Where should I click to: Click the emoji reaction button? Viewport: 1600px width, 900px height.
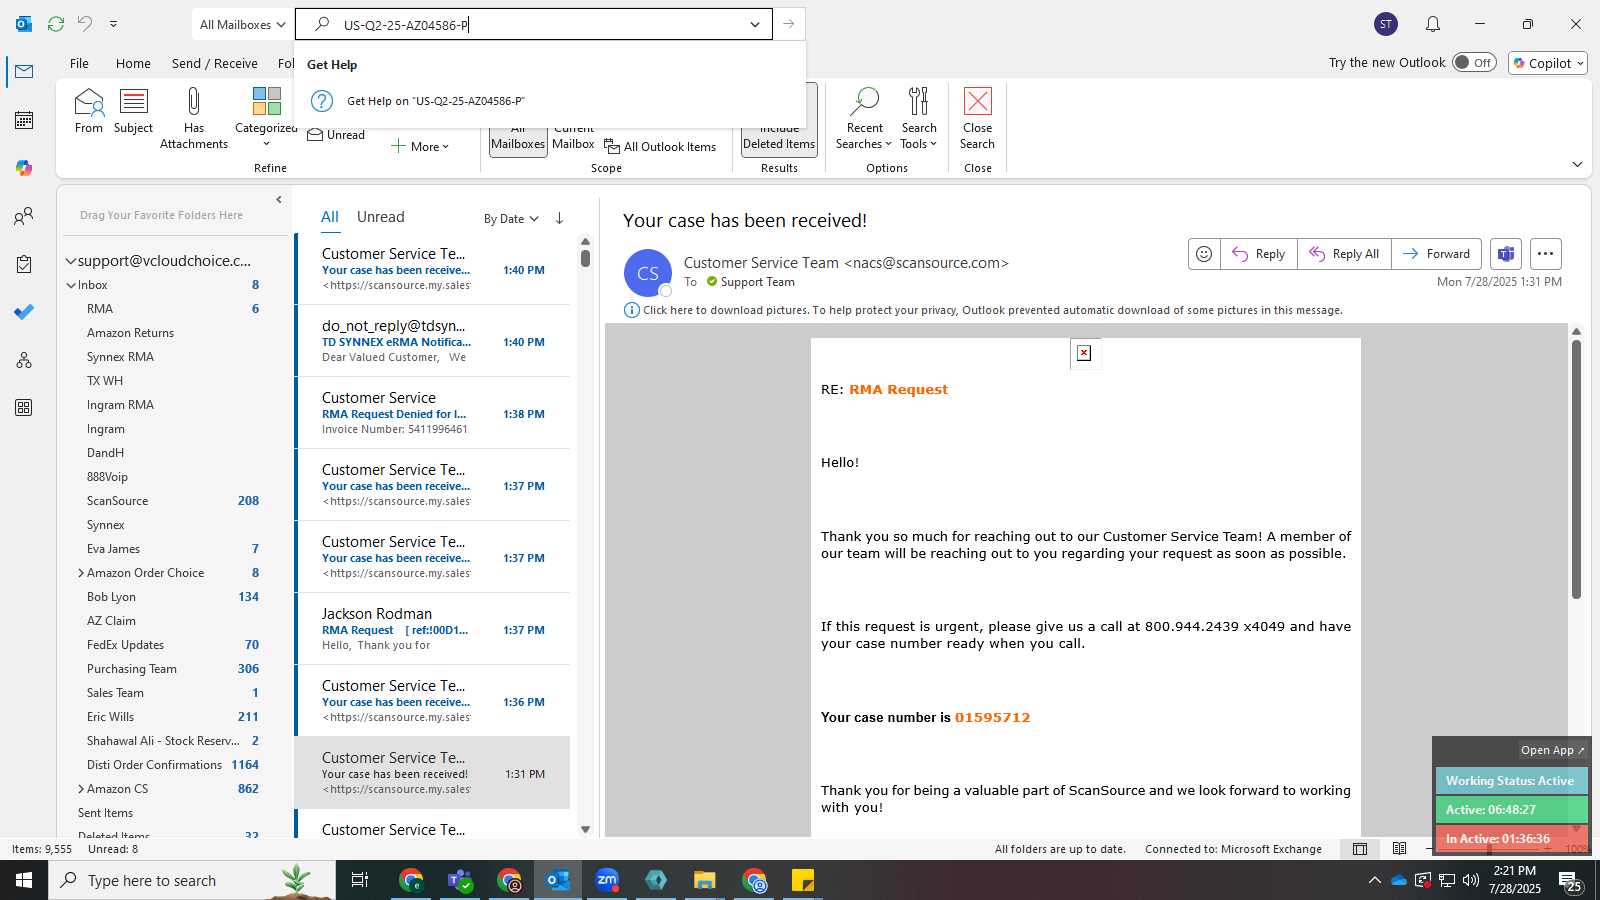pyautogui.click(x=1204, y=254)
